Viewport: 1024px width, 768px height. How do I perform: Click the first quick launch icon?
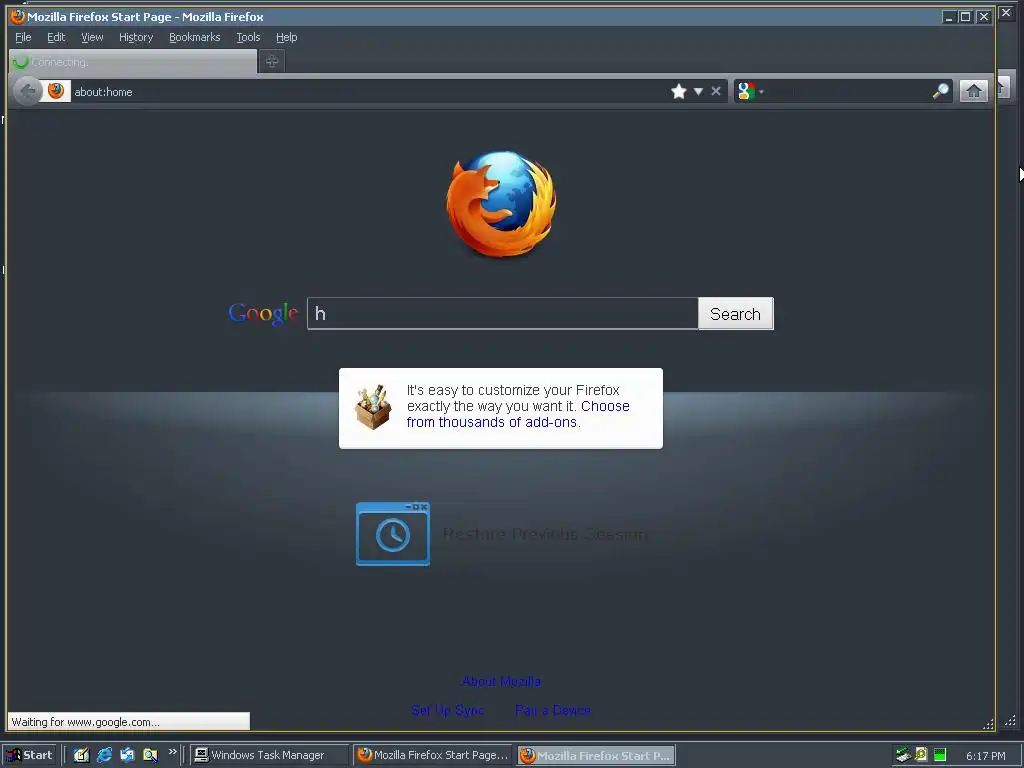click(81, 755)
